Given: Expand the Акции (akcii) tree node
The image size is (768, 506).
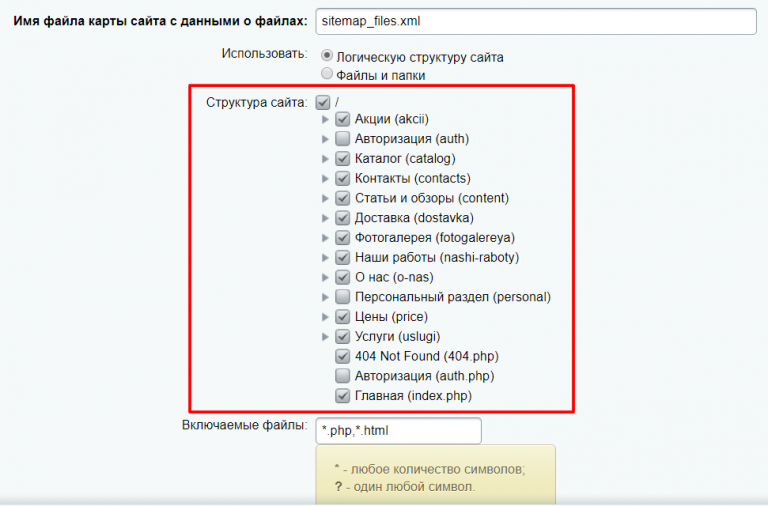Looking at the screenshot, I should point(325,119).
